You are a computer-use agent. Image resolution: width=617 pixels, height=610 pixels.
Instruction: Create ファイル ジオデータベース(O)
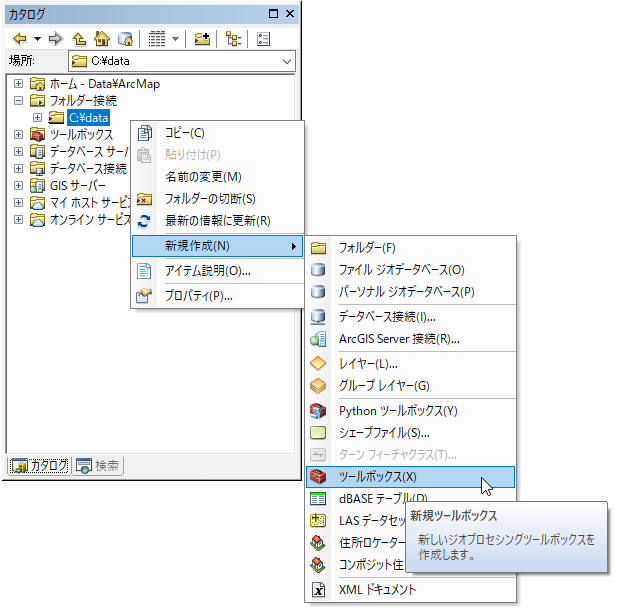pyautogui.click(x=410, y=270)
